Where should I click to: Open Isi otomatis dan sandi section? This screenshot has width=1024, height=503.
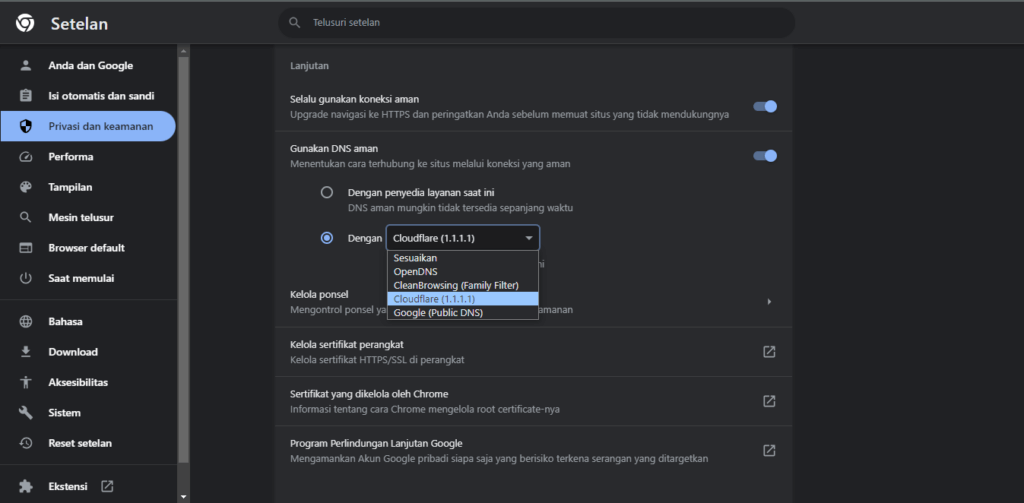tap(88, 96)
